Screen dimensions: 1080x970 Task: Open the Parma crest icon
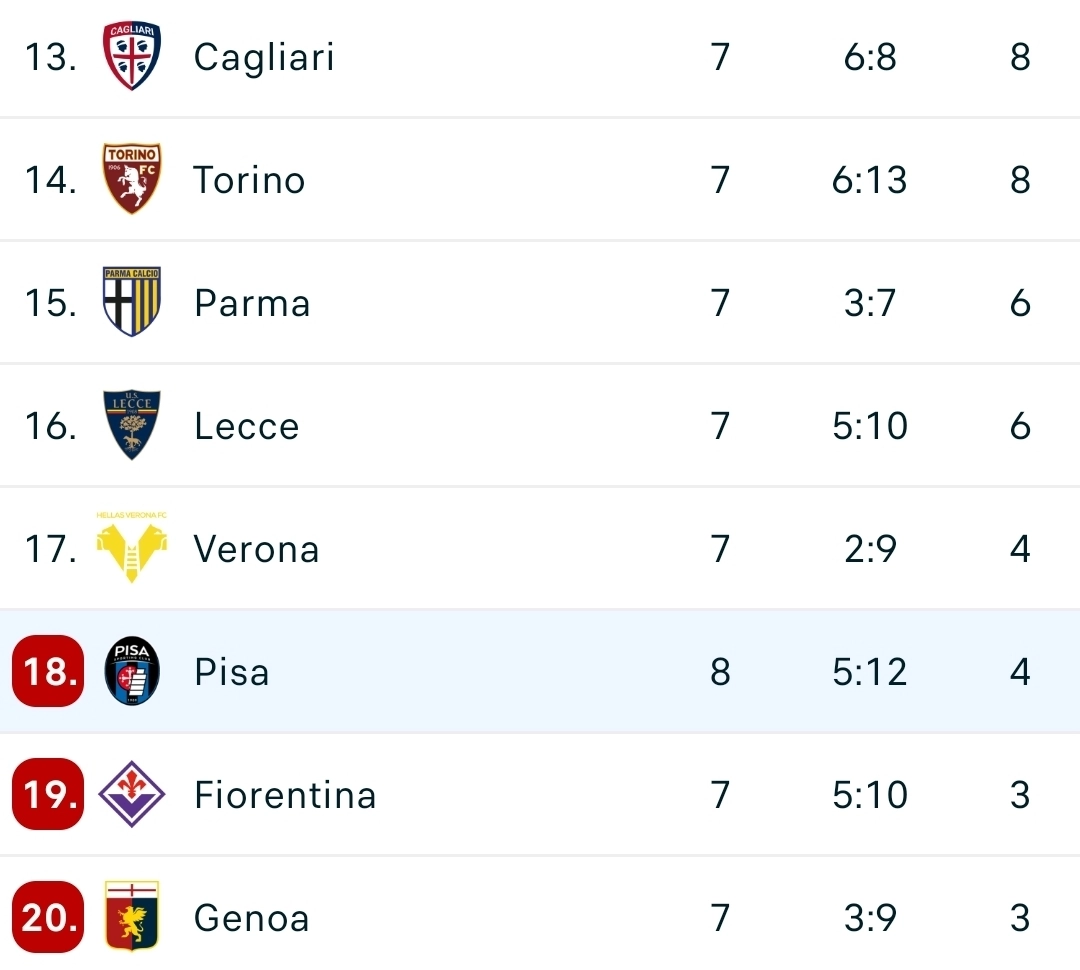(132, 302)
